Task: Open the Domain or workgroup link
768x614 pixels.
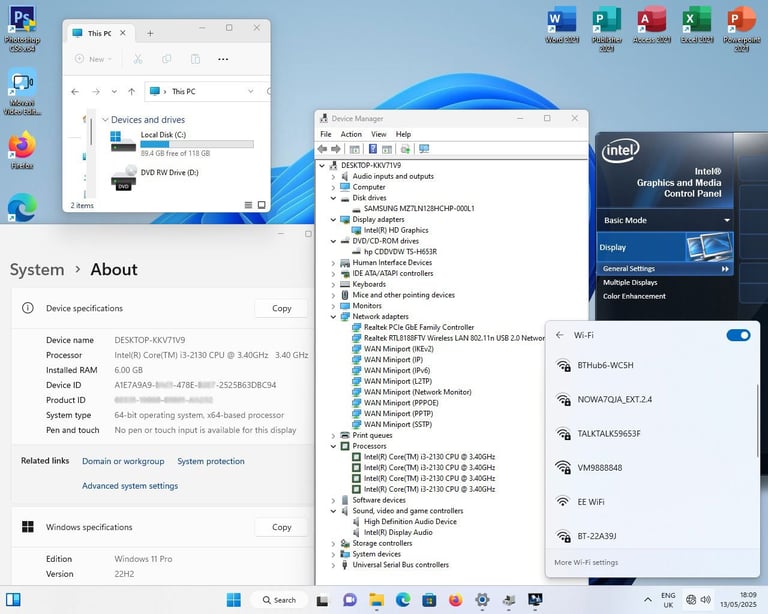Action: tap(123, 461)
